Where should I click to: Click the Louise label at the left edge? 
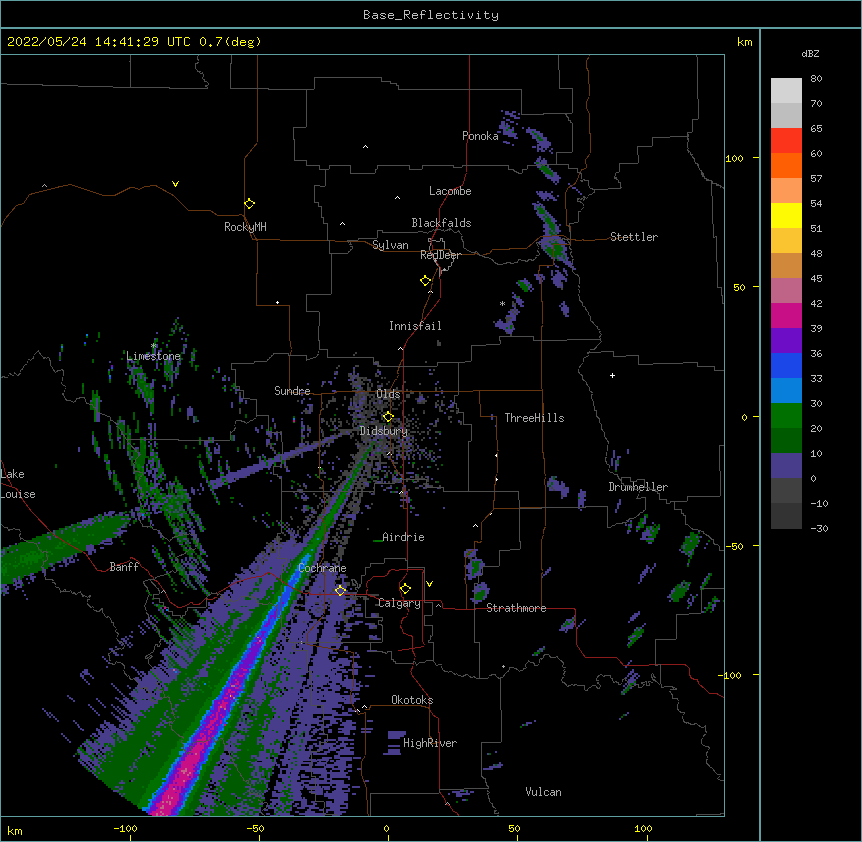click(x=18, y=494)
